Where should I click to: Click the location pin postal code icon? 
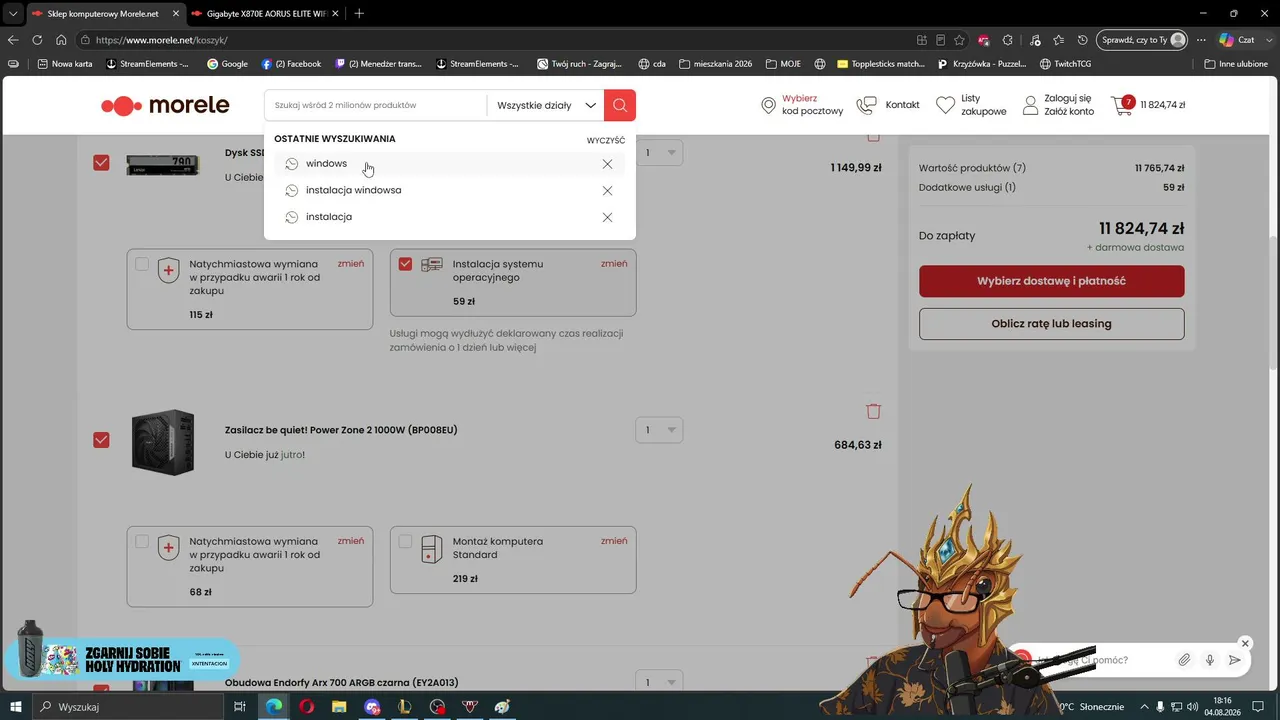tap(768, 105)
